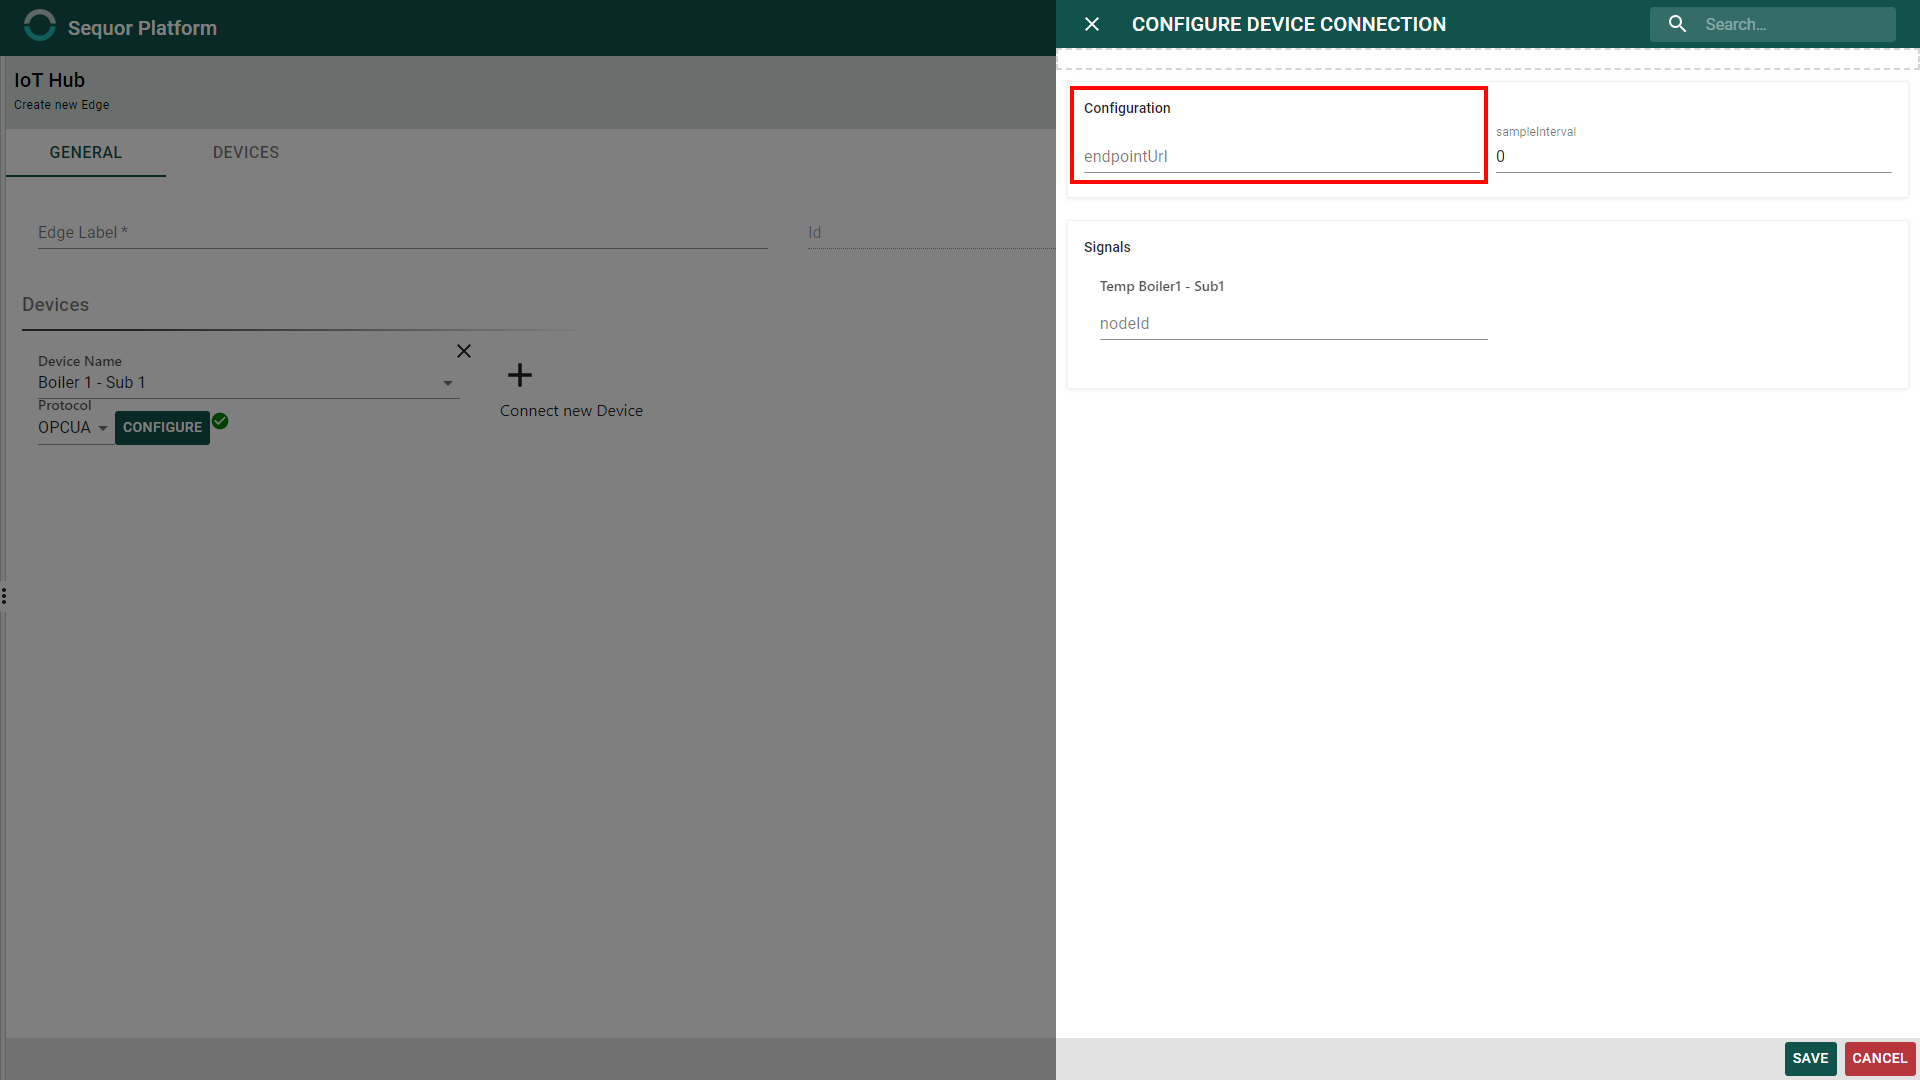Click the Signals section heading
Viewport: 1920px width, 1080px height.
point(1107,248)
